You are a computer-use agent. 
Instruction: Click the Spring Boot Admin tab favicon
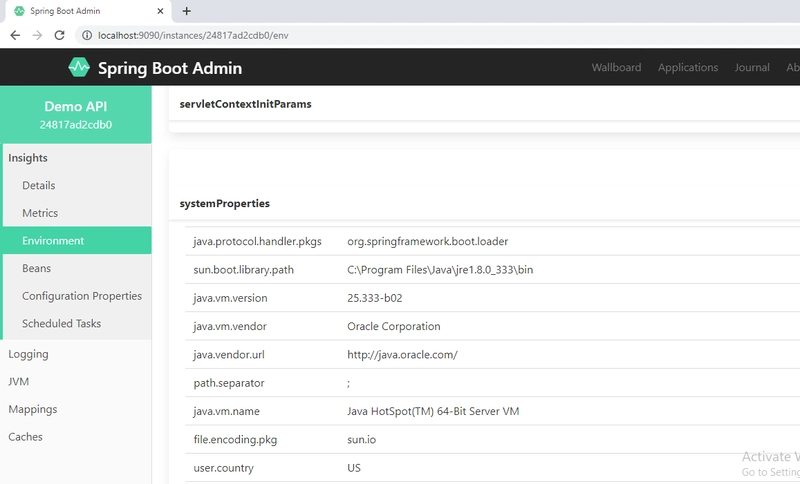[x=19, y=11]
